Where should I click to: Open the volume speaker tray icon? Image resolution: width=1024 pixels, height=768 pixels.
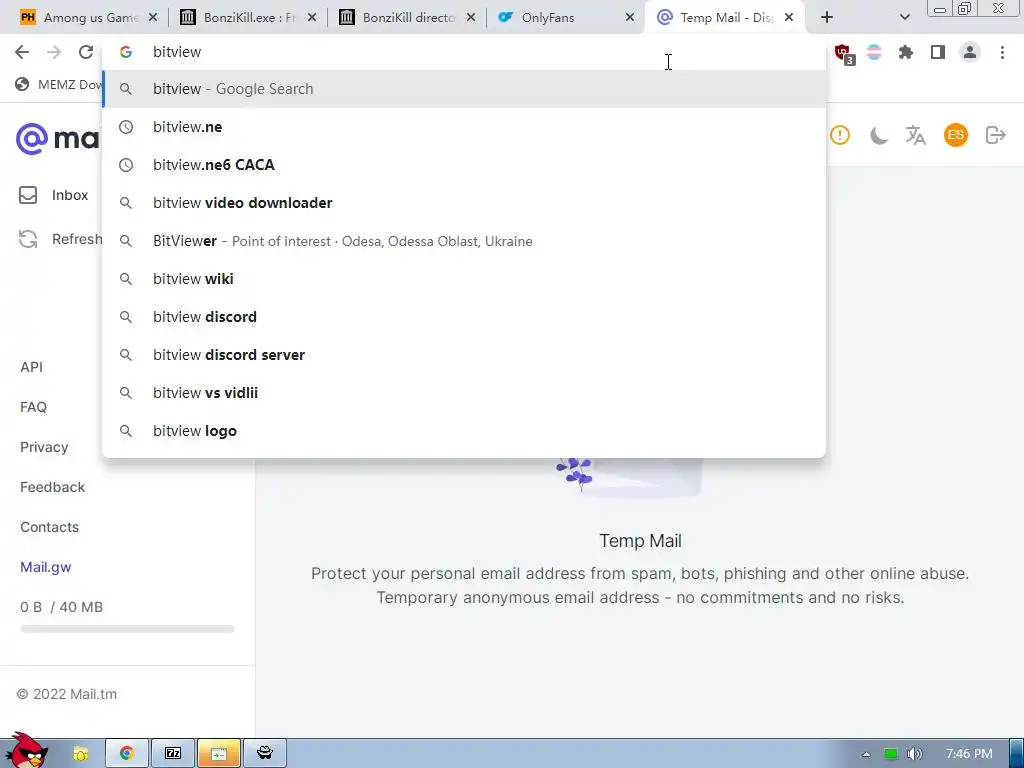(915, 754)
